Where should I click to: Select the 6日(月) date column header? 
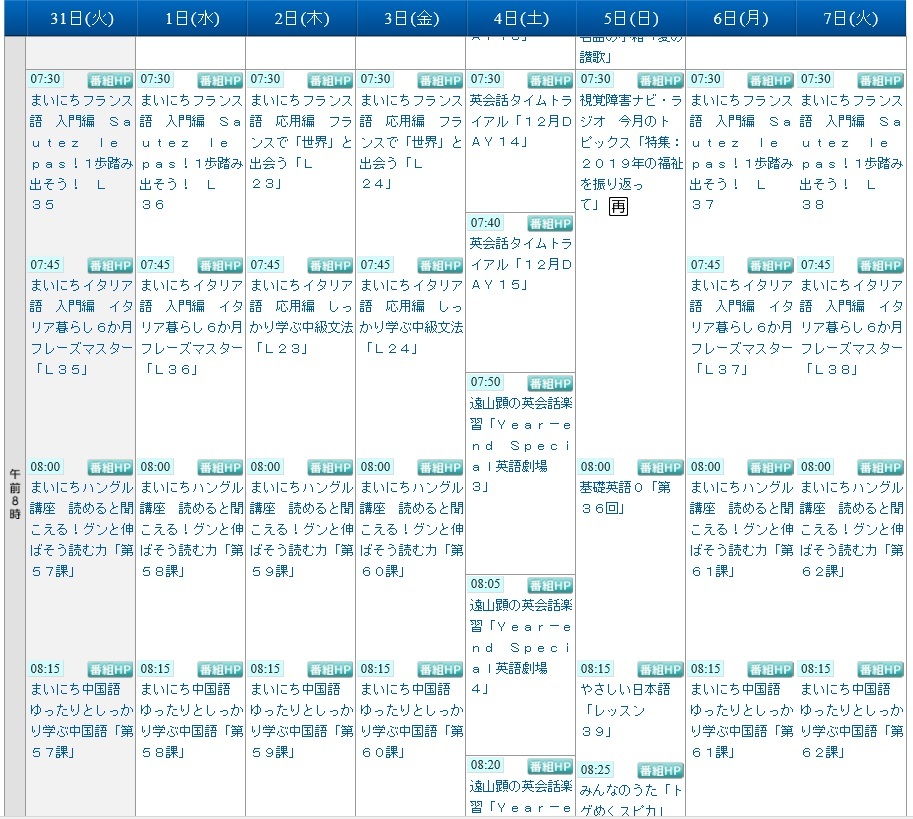pyautogui.click(x=741, y=19)
